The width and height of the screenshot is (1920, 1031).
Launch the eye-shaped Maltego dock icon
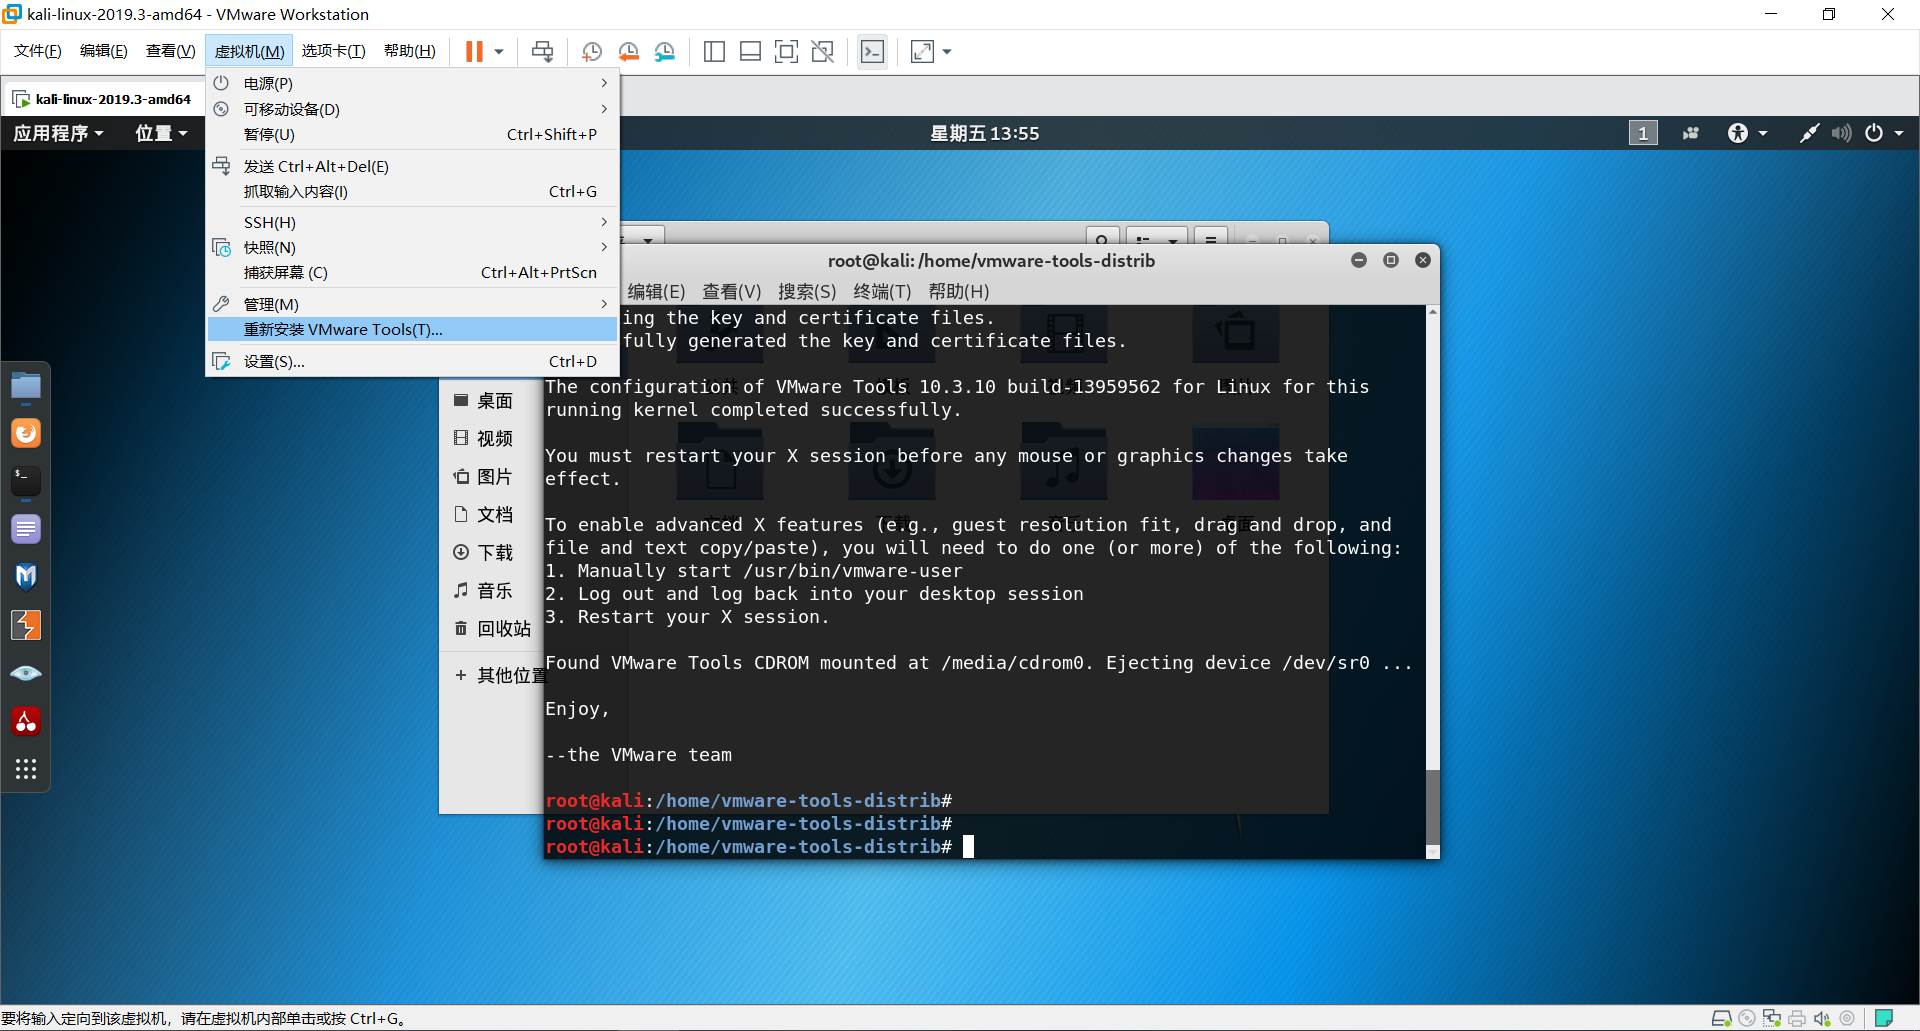[x=26, y=673]
